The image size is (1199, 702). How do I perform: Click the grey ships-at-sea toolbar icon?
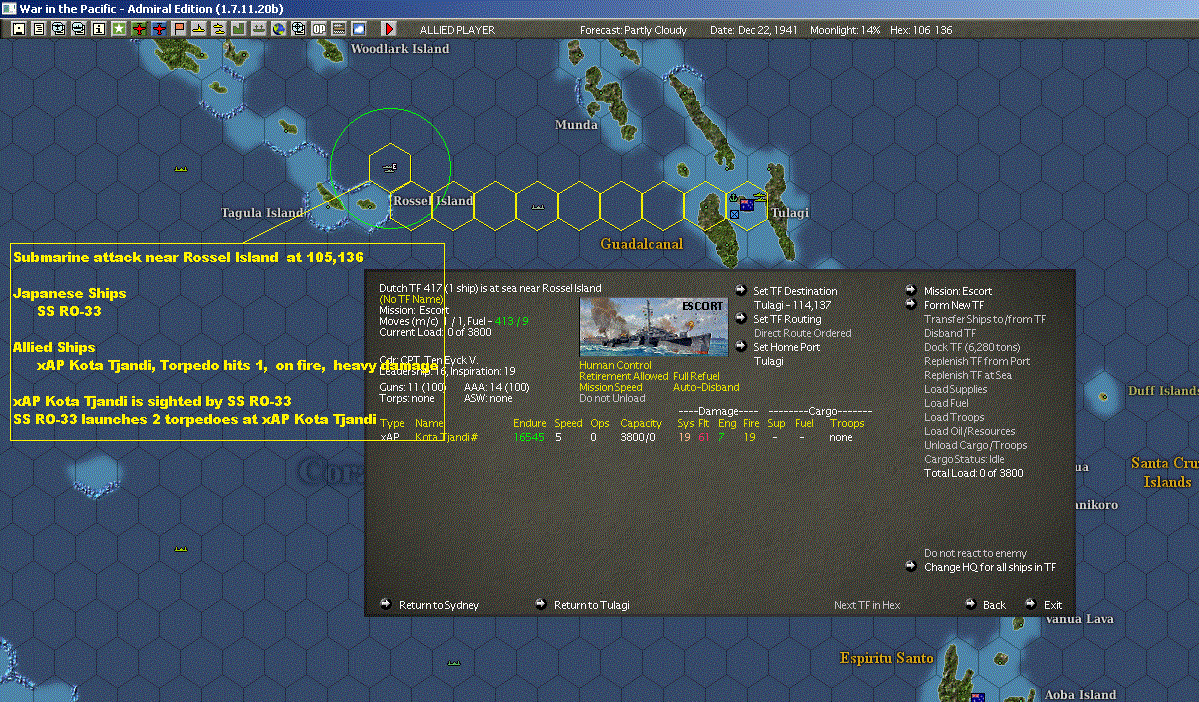(x=258, y=29)
